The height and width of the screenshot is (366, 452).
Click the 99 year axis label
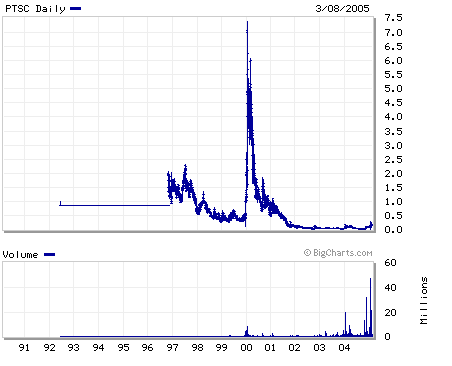coord(222,348)
